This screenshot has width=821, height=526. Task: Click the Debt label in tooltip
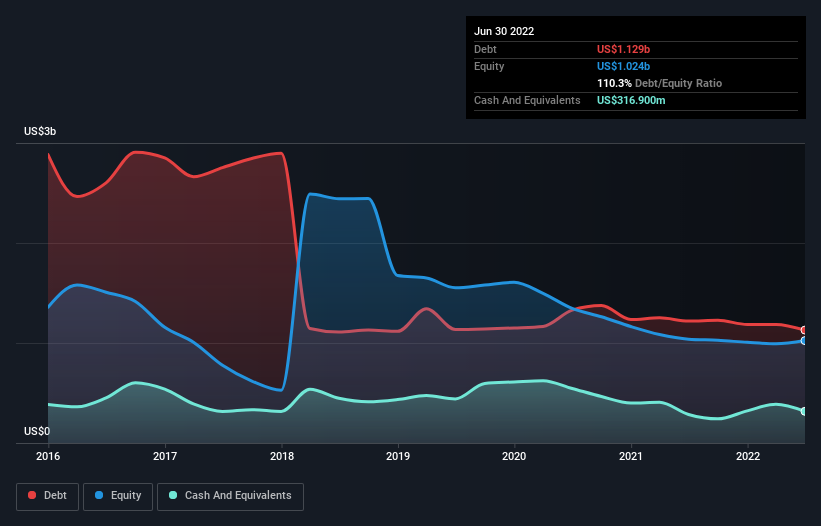pos(485,49)
